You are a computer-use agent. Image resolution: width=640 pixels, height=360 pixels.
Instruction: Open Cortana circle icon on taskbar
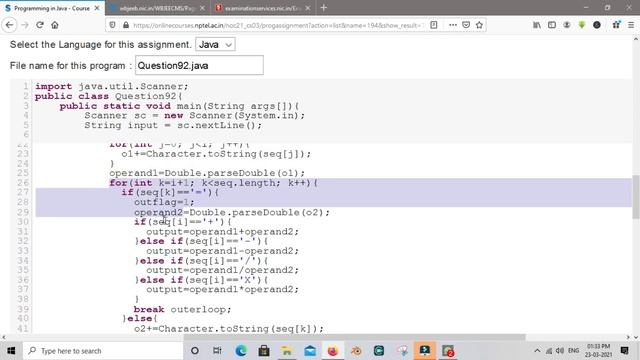[195, 351]
